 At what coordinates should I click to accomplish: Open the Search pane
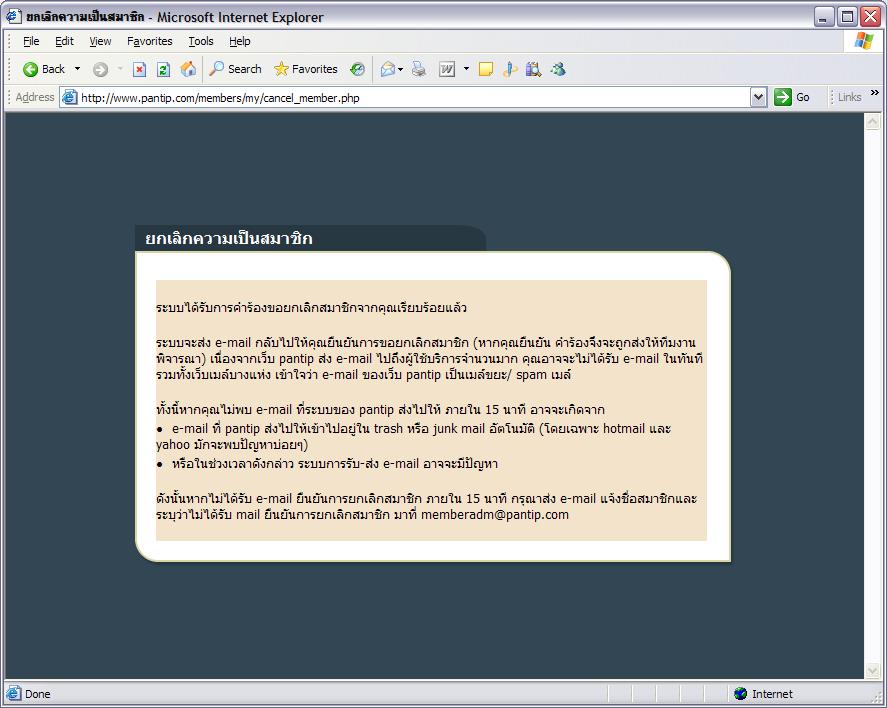point(235,69)
